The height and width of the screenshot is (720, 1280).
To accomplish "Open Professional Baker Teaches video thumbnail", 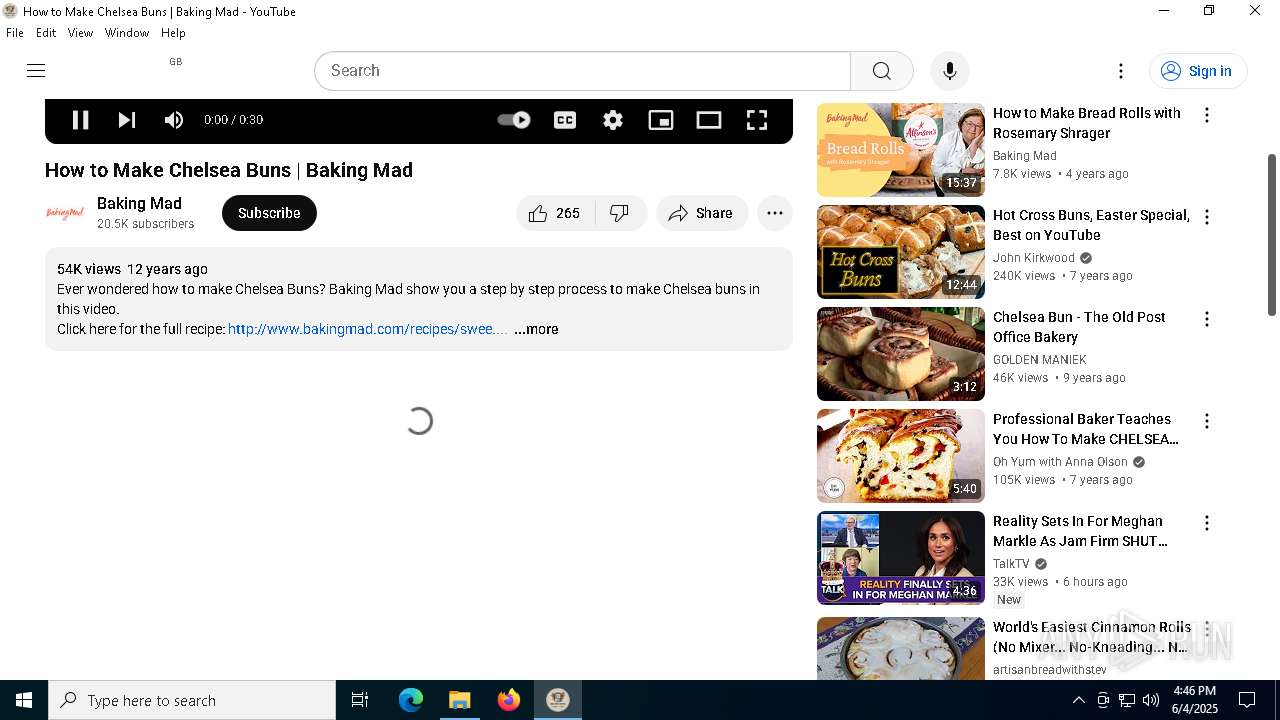I will click(901, 456).
